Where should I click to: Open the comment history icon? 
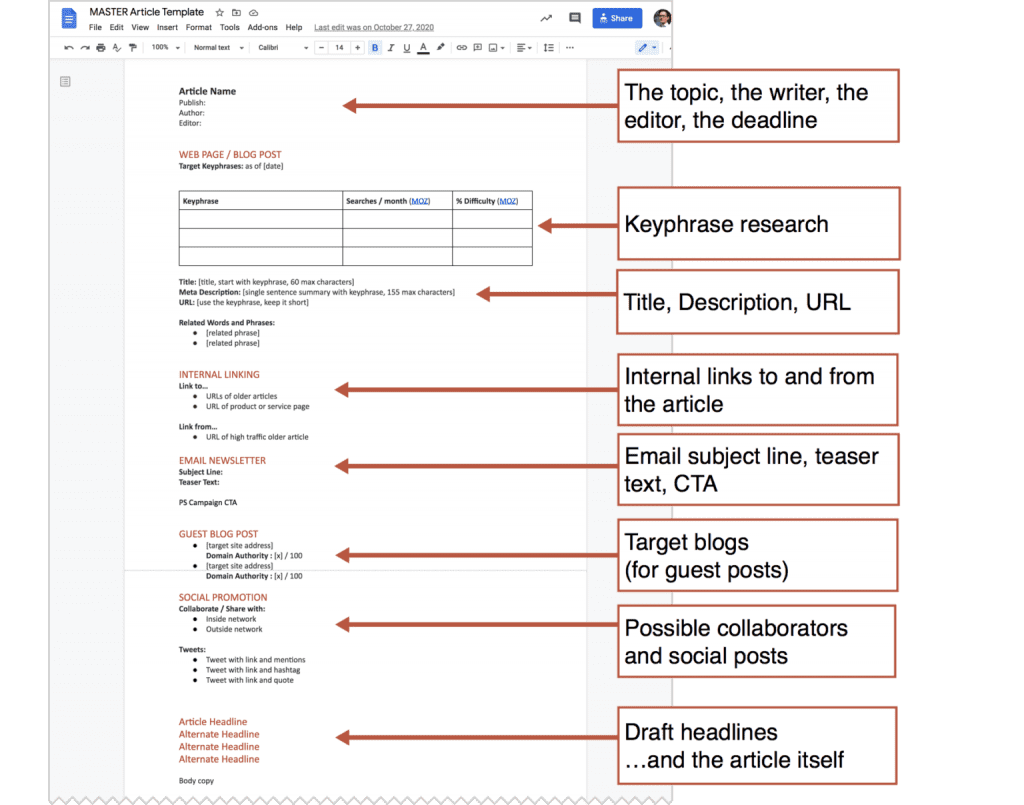[x=575, y=18]
